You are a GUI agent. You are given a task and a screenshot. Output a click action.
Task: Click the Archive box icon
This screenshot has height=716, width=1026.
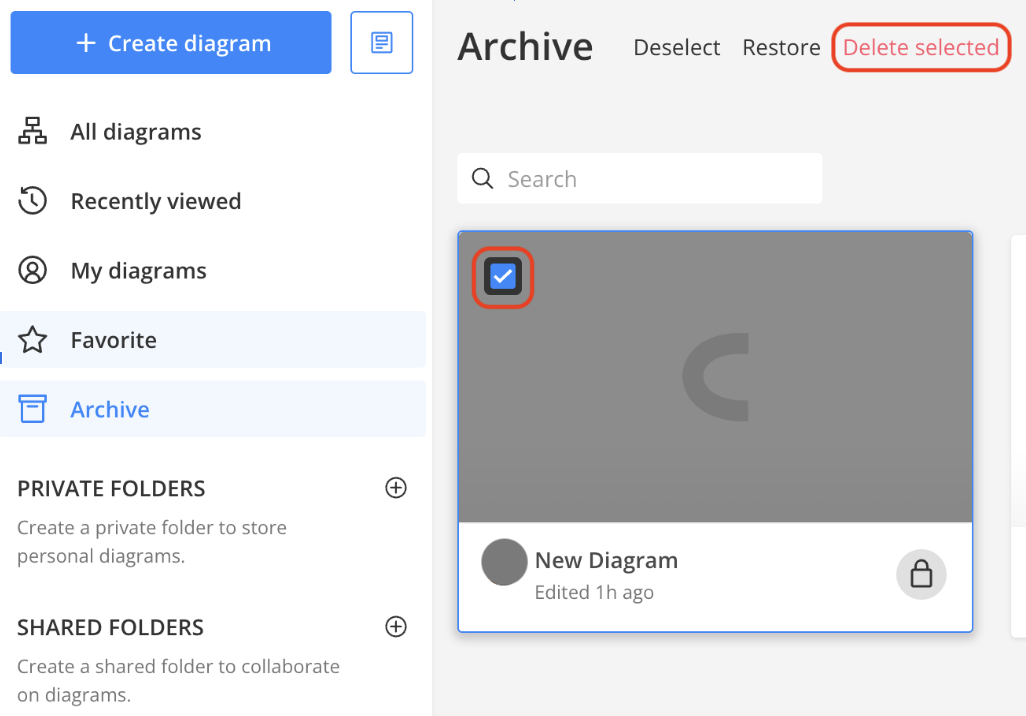(x=32, y=409)
